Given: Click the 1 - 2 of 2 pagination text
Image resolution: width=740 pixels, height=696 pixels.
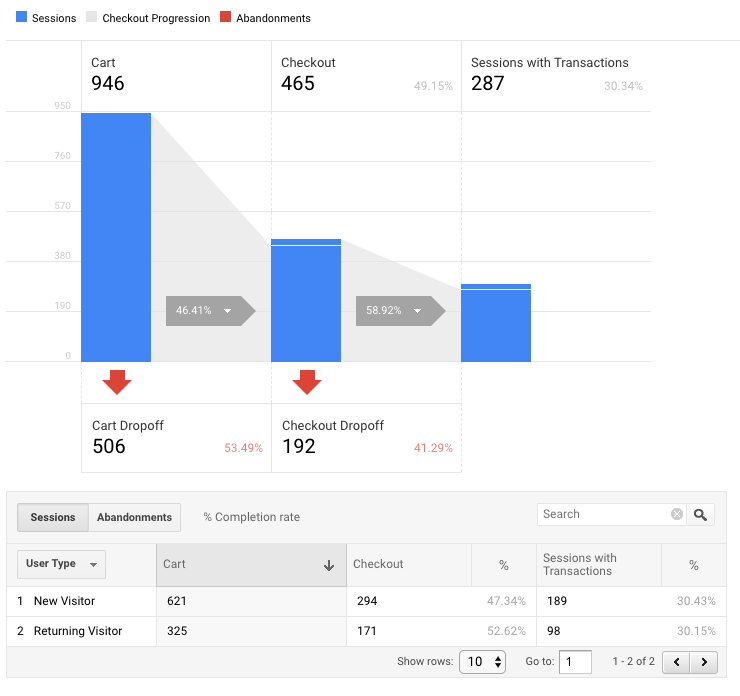Looking at the screenshot, I should coord(633,662).
